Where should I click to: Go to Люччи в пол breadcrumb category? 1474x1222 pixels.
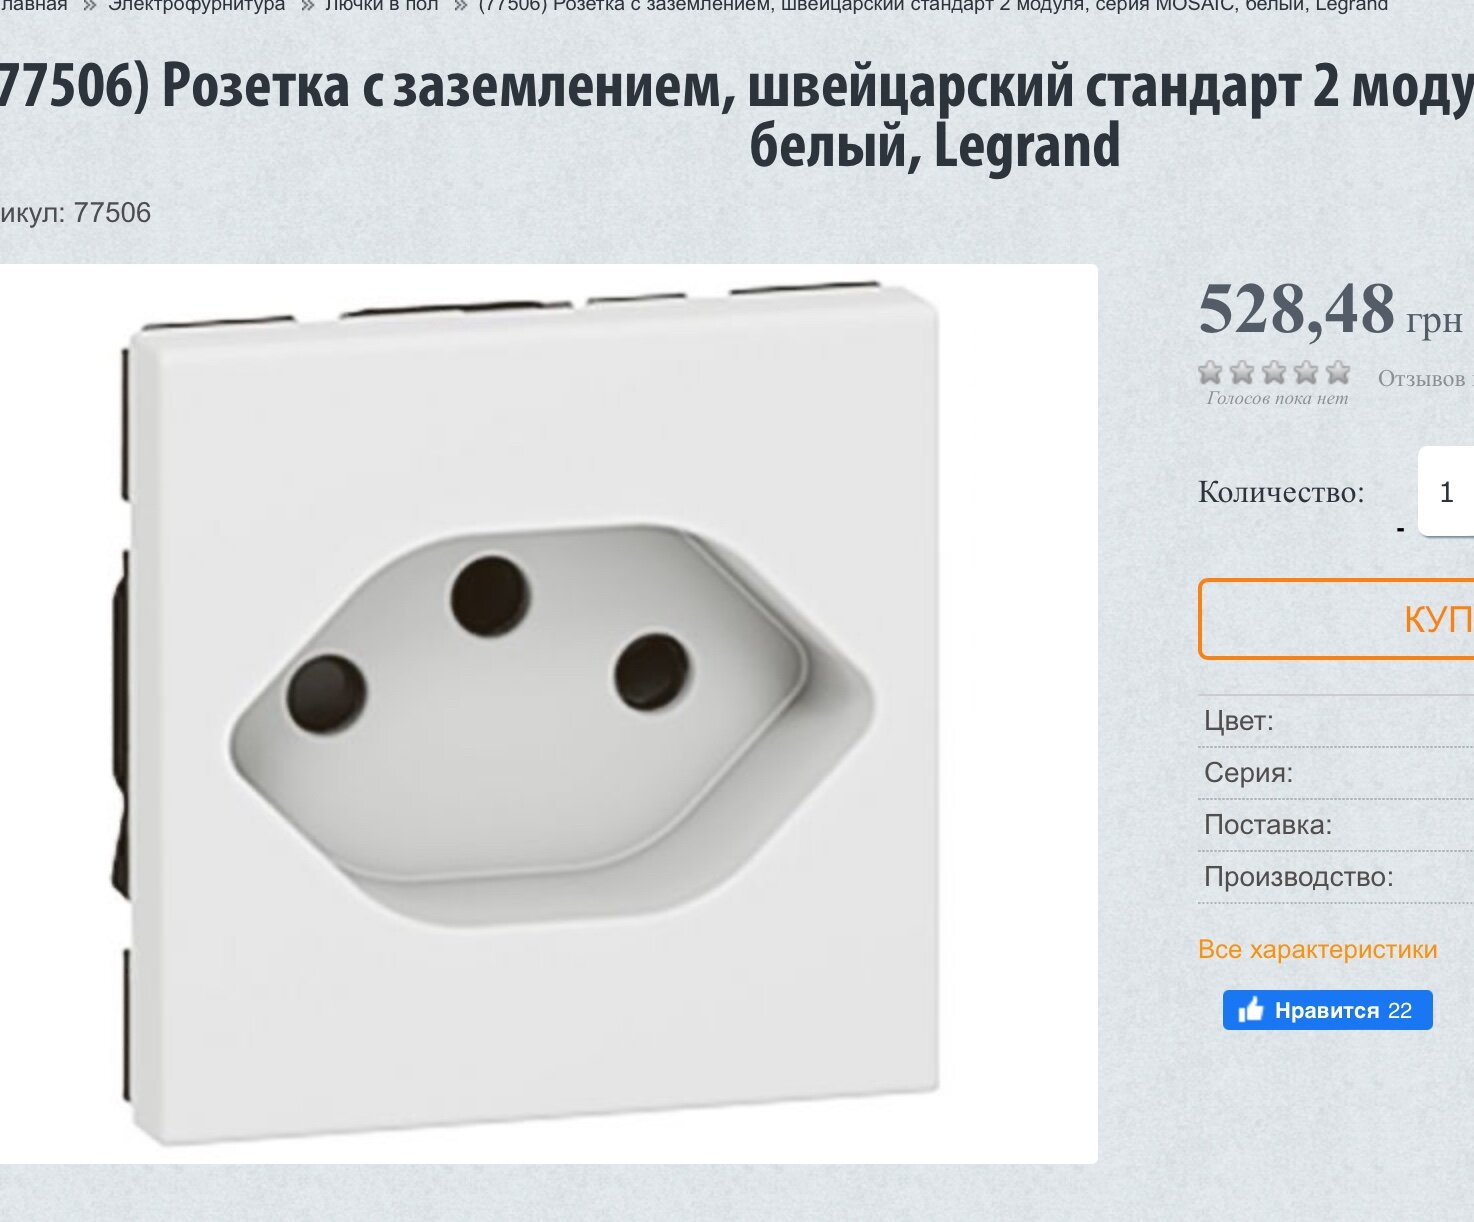(381, 5)
